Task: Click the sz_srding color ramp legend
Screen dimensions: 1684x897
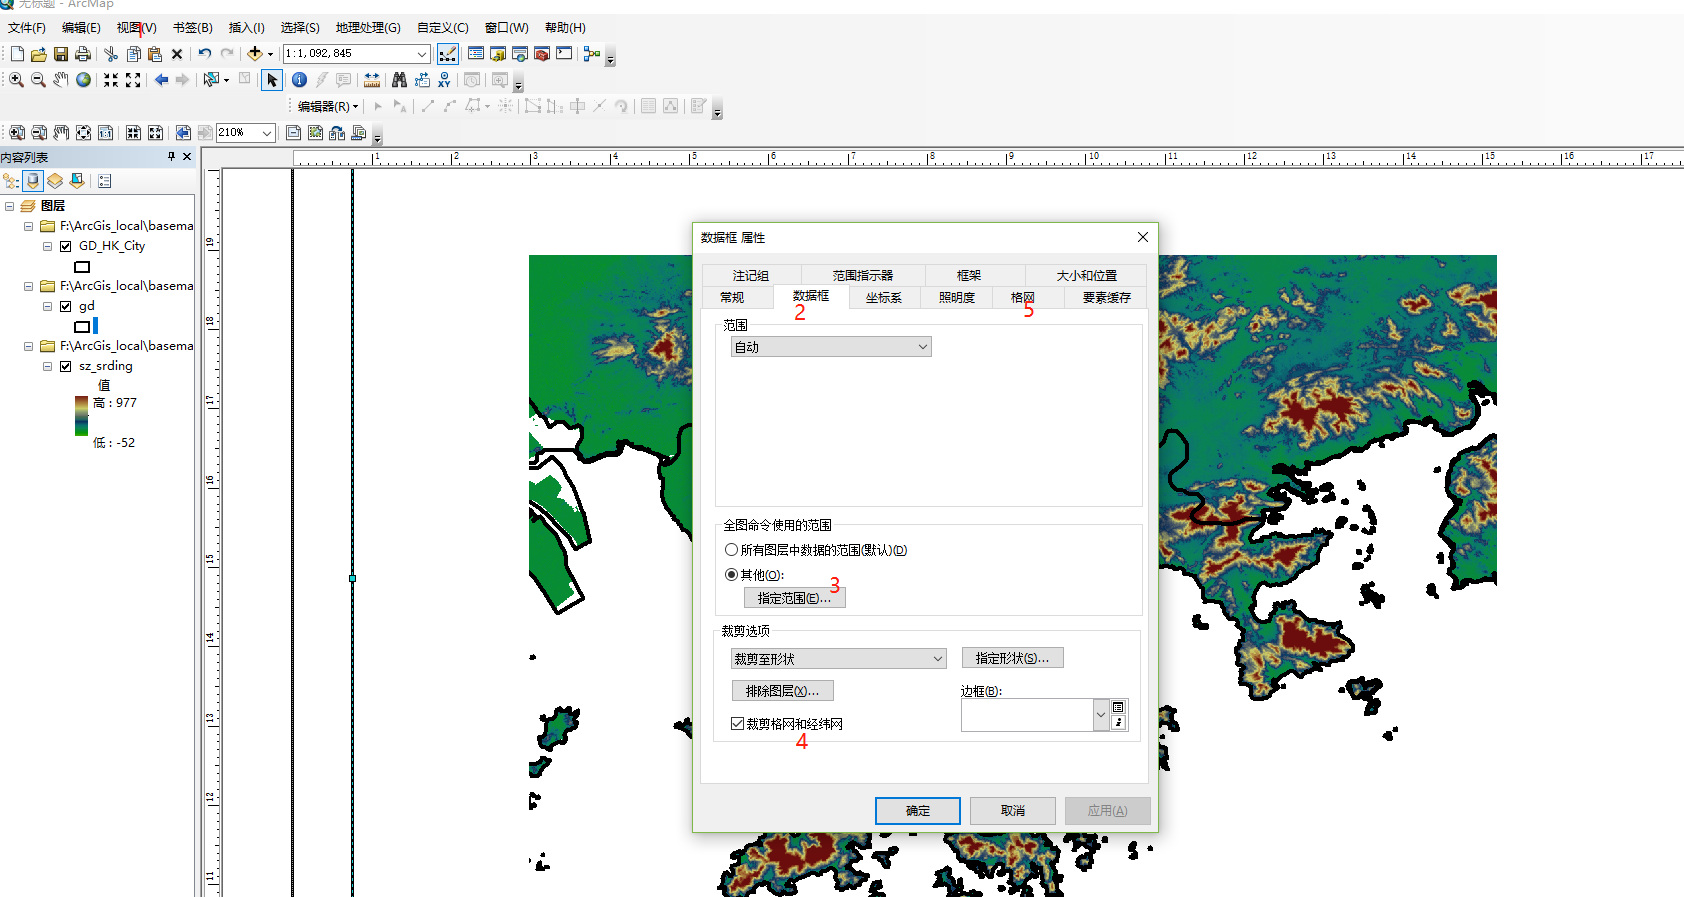Action: (81, 416)
